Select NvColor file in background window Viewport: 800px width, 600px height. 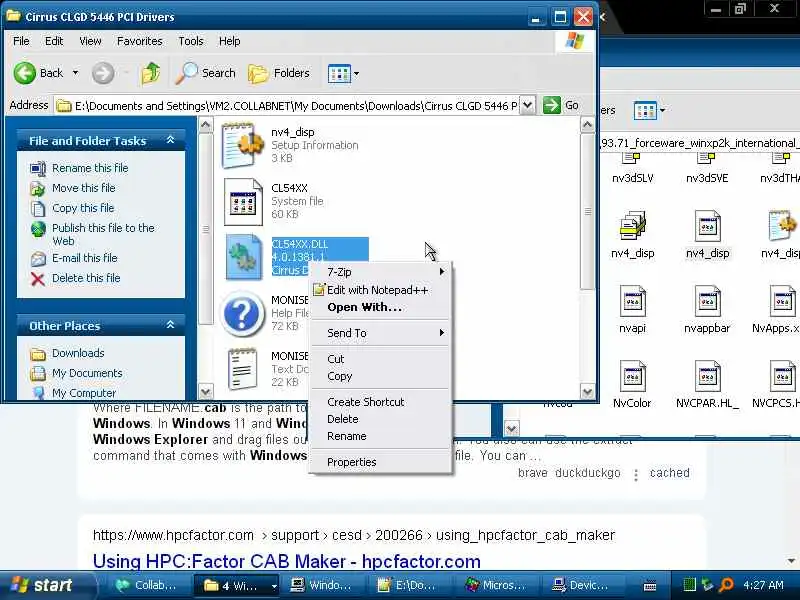tap(632, 384)
